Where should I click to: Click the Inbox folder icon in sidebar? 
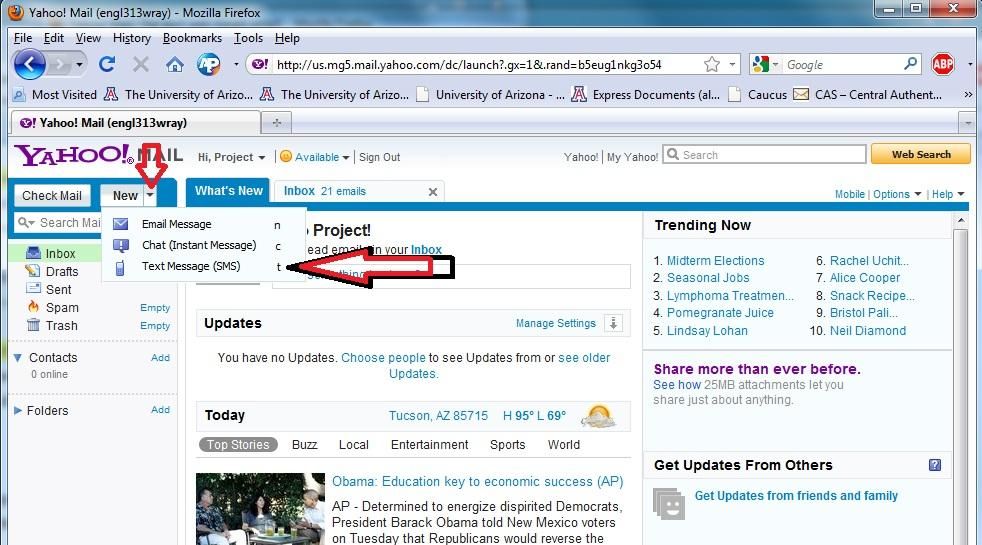pos(33,253)
